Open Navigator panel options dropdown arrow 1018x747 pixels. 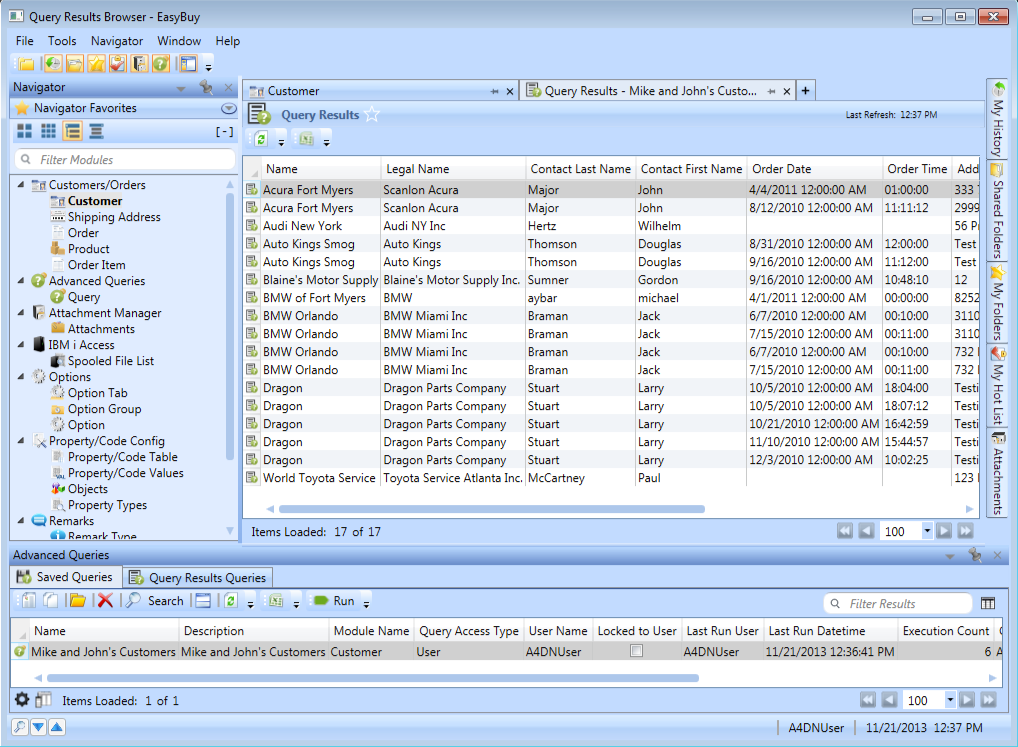point(181,88)
